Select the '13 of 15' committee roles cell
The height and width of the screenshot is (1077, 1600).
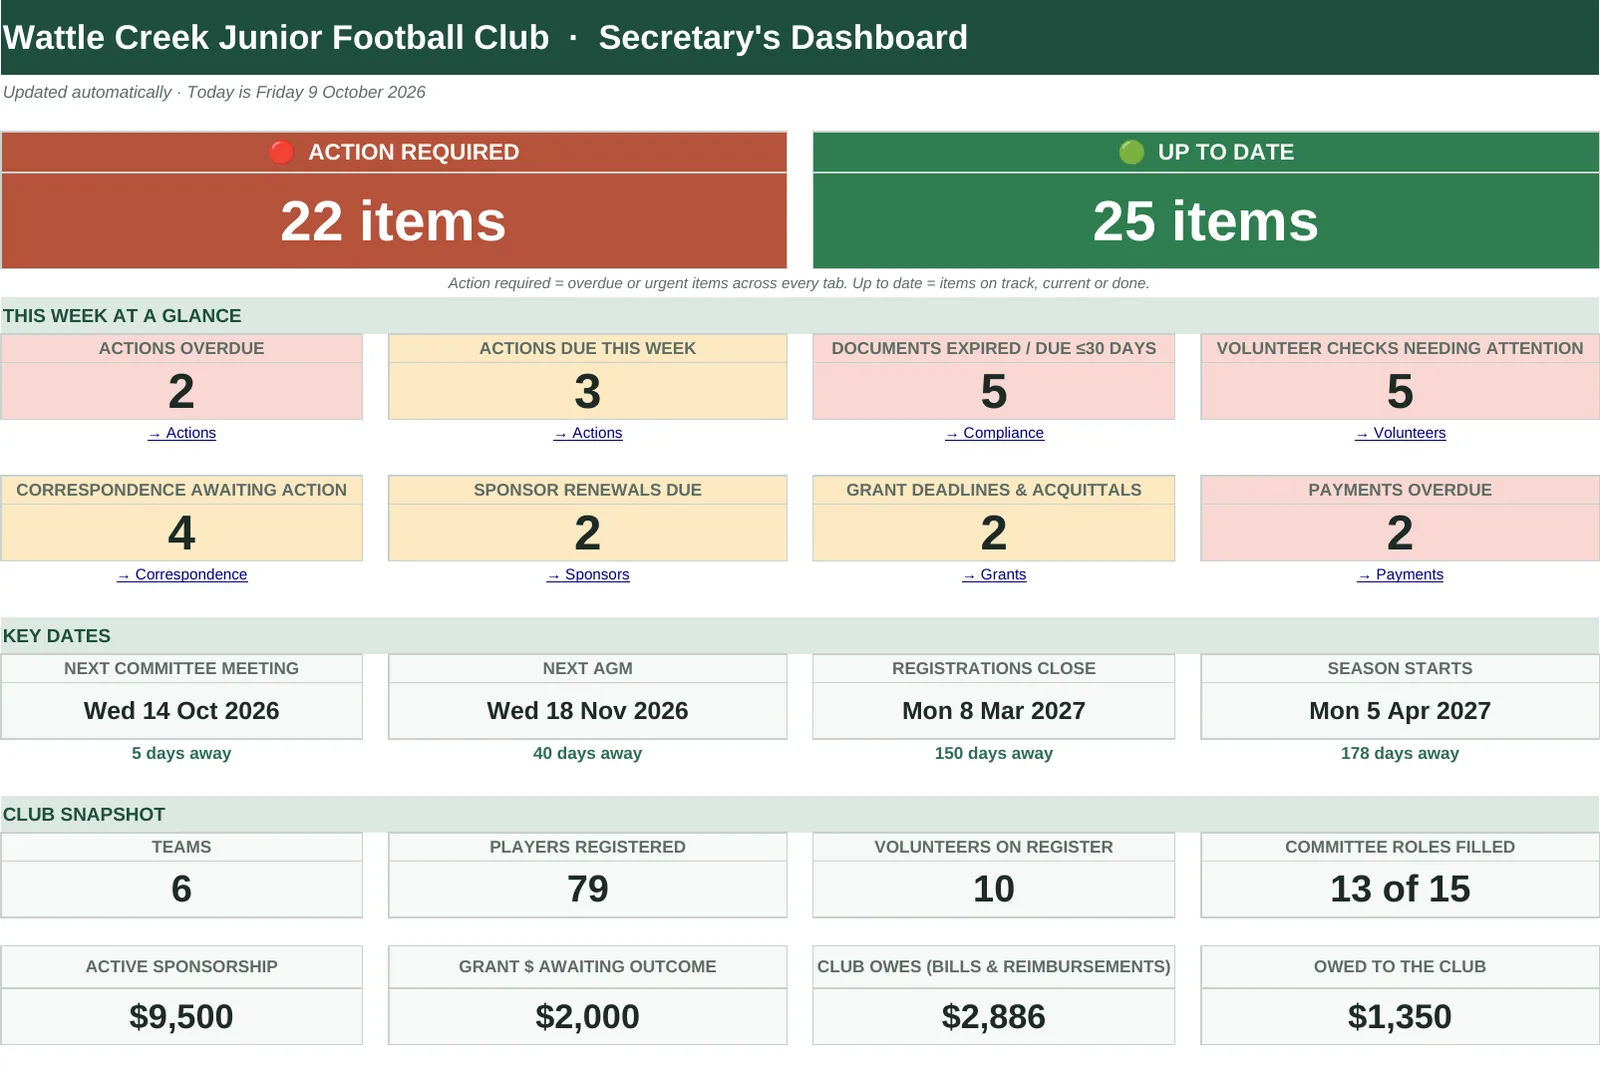coord(1400,889)
